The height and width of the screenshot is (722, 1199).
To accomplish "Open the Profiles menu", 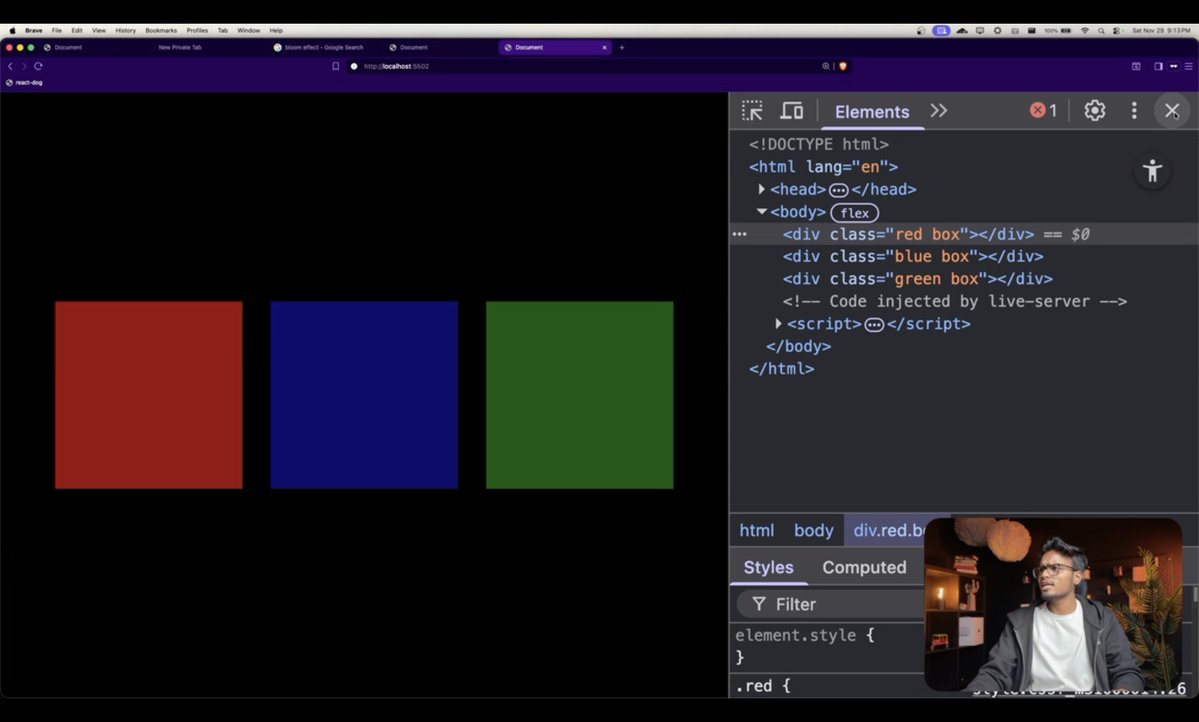I will [x=197, y=31].
